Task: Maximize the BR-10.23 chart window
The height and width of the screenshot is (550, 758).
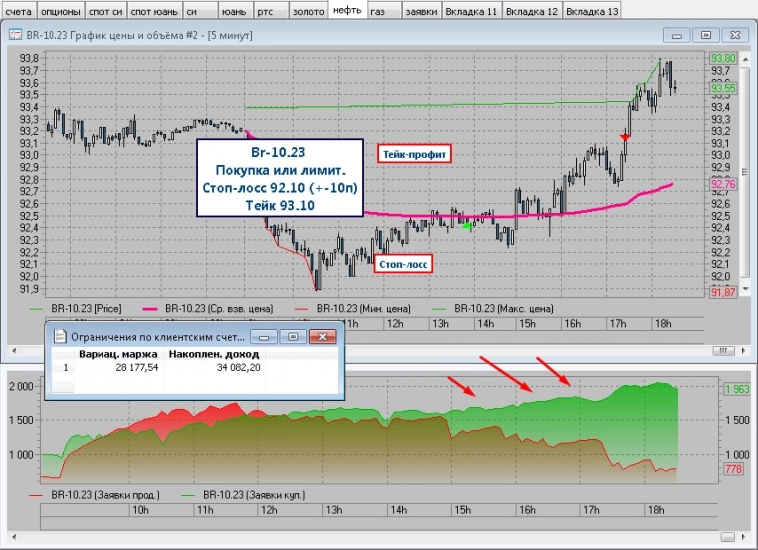Action: (706, 35)
